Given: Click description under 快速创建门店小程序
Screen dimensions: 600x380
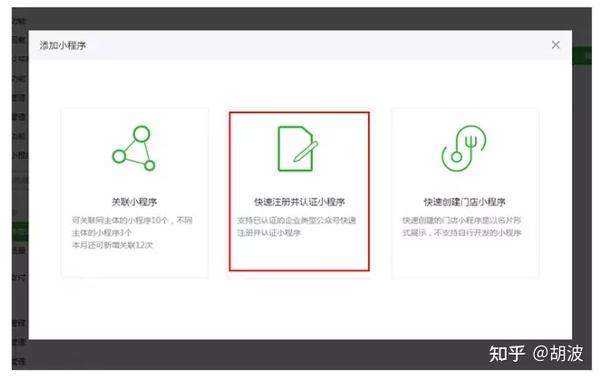Looking at the screenshot, I should point(462,226).
